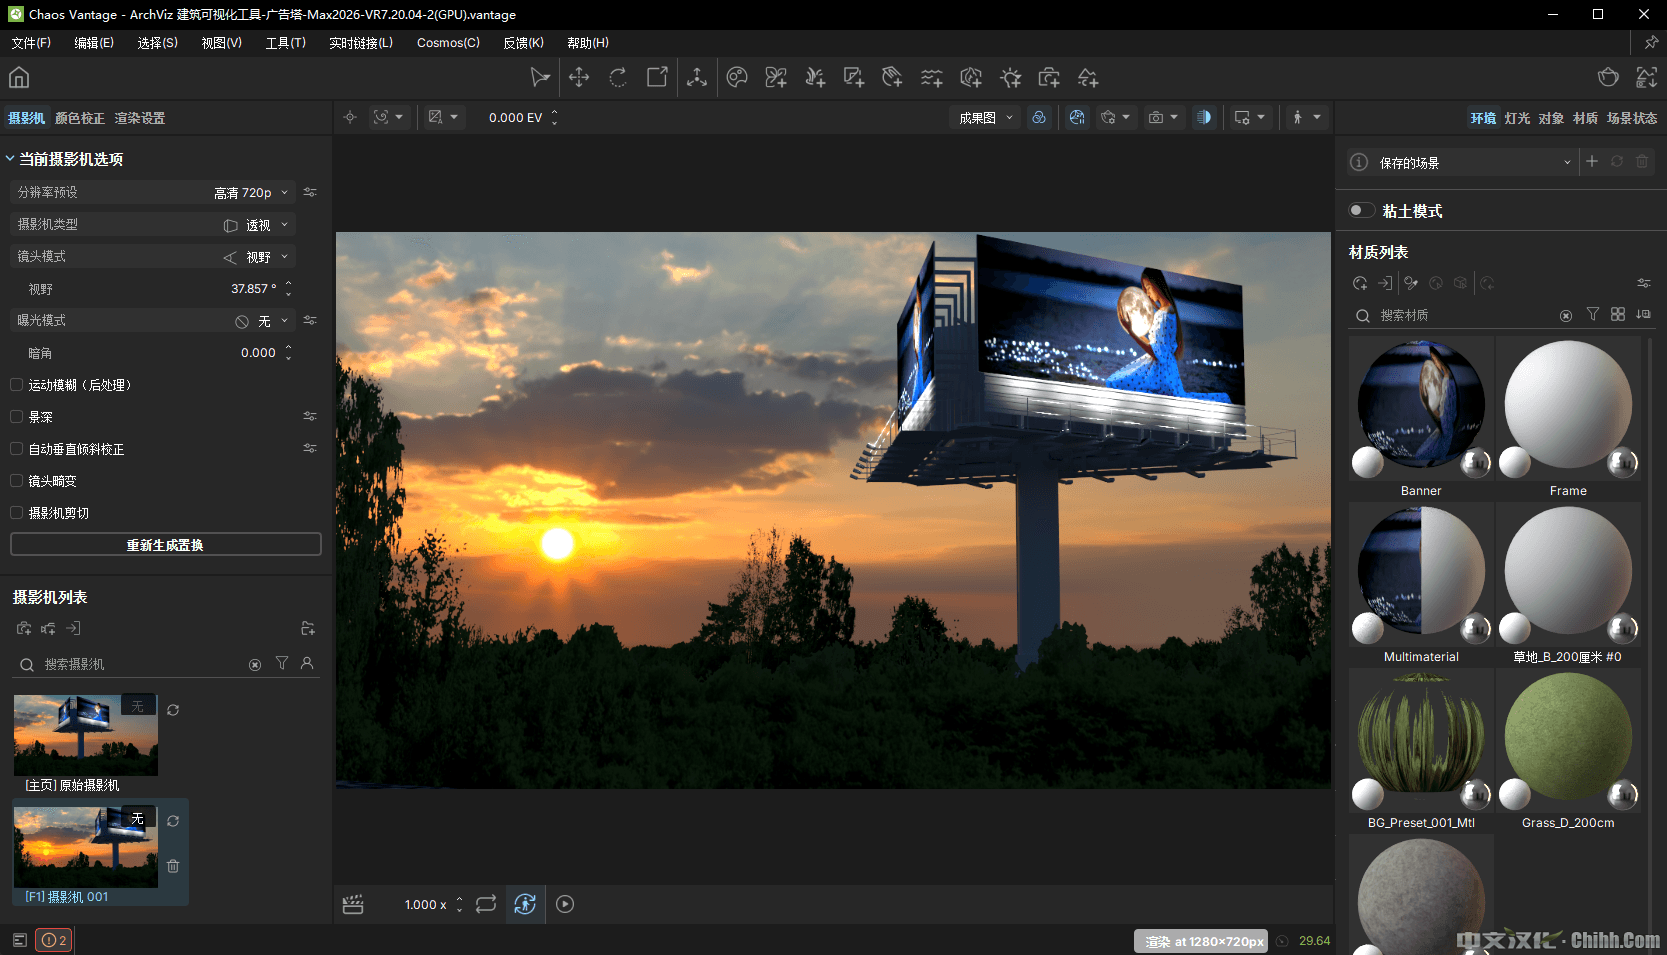
Task: Enable the 景深 depth of field checkbox
Action: point(17,416)
